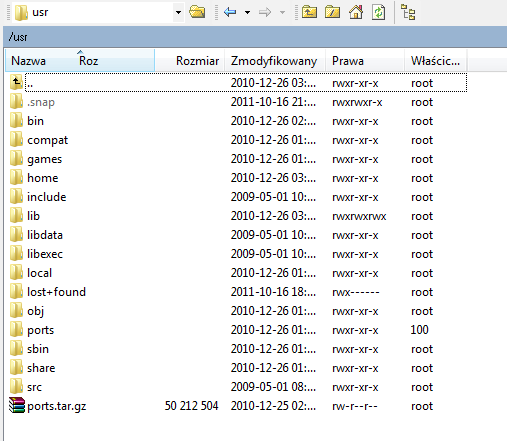Click the forward arrow icon
The height and width of the screenshot is (441, 507).
[265, 13]
